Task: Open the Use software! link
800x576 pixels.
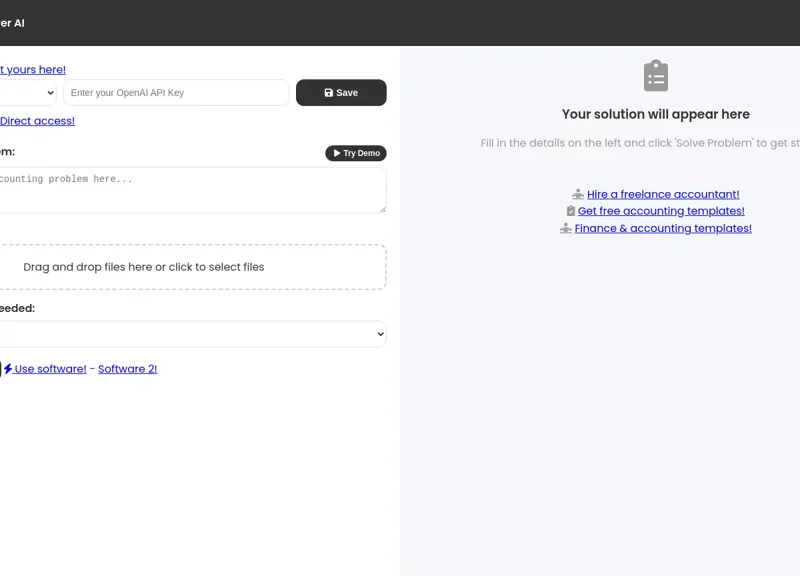Action: coord(50,369)
